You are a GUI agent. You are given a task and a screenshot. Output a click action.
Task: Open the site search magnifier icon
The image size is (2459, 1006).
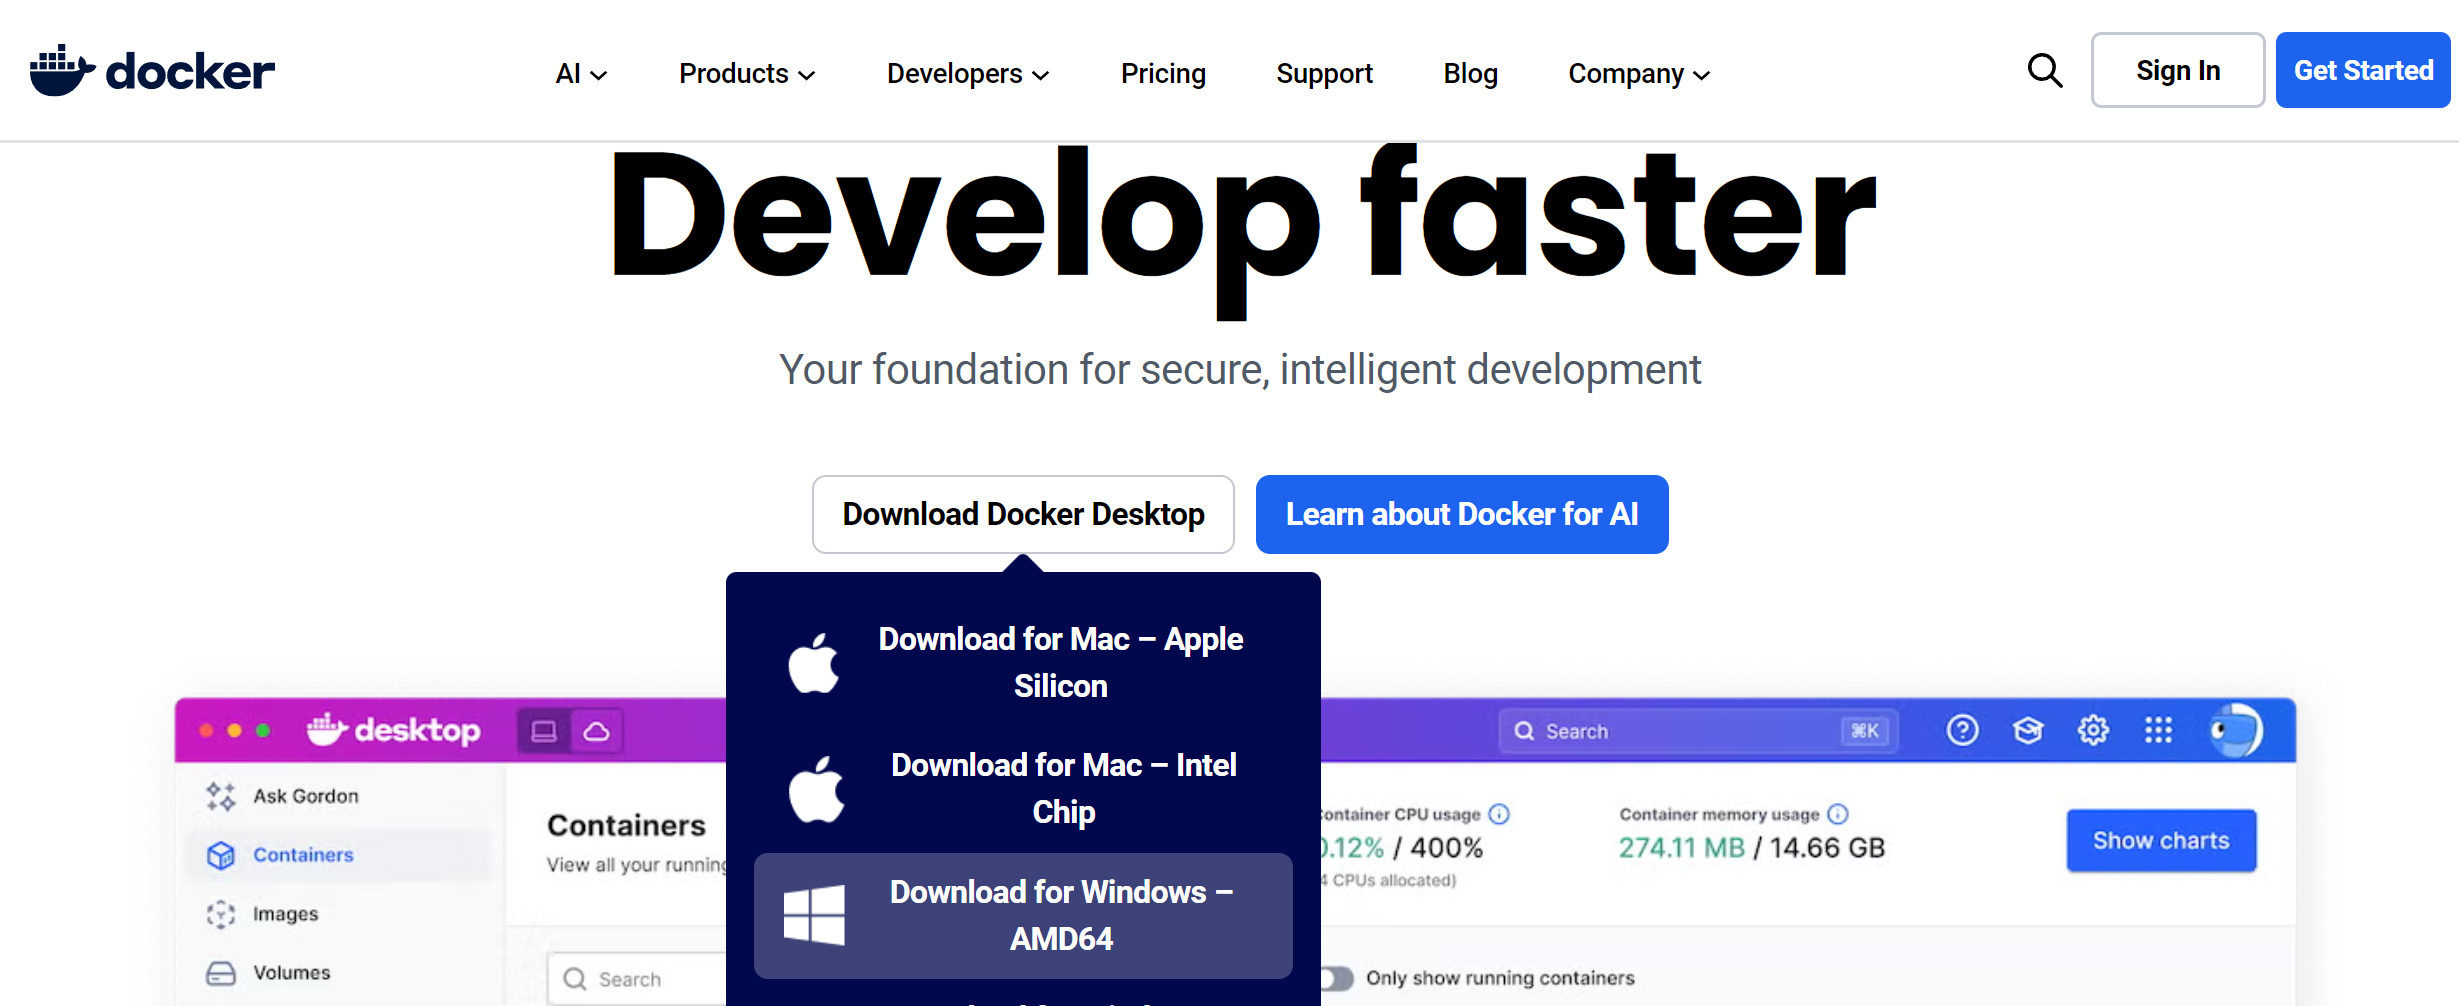pyautogui.click(x=2045, y=70)
